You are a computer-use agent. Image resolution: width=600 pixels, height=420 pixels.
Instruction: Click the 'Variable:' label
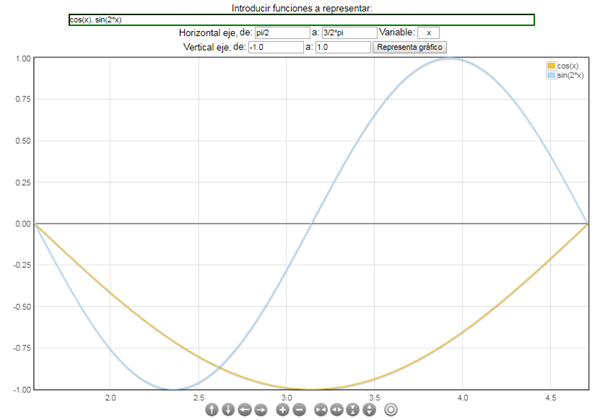(397, 32)
